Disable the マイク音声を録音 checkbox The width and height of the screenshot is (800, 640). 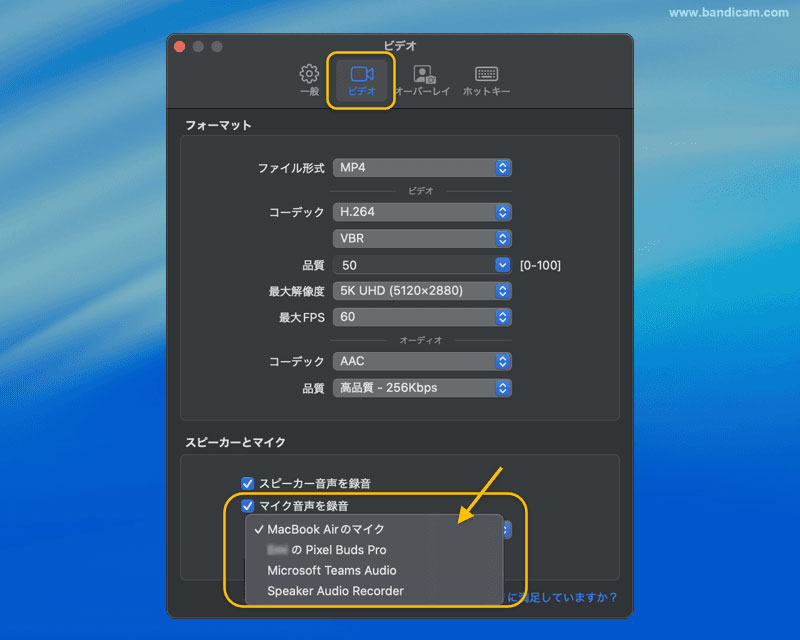click(247, 506)
